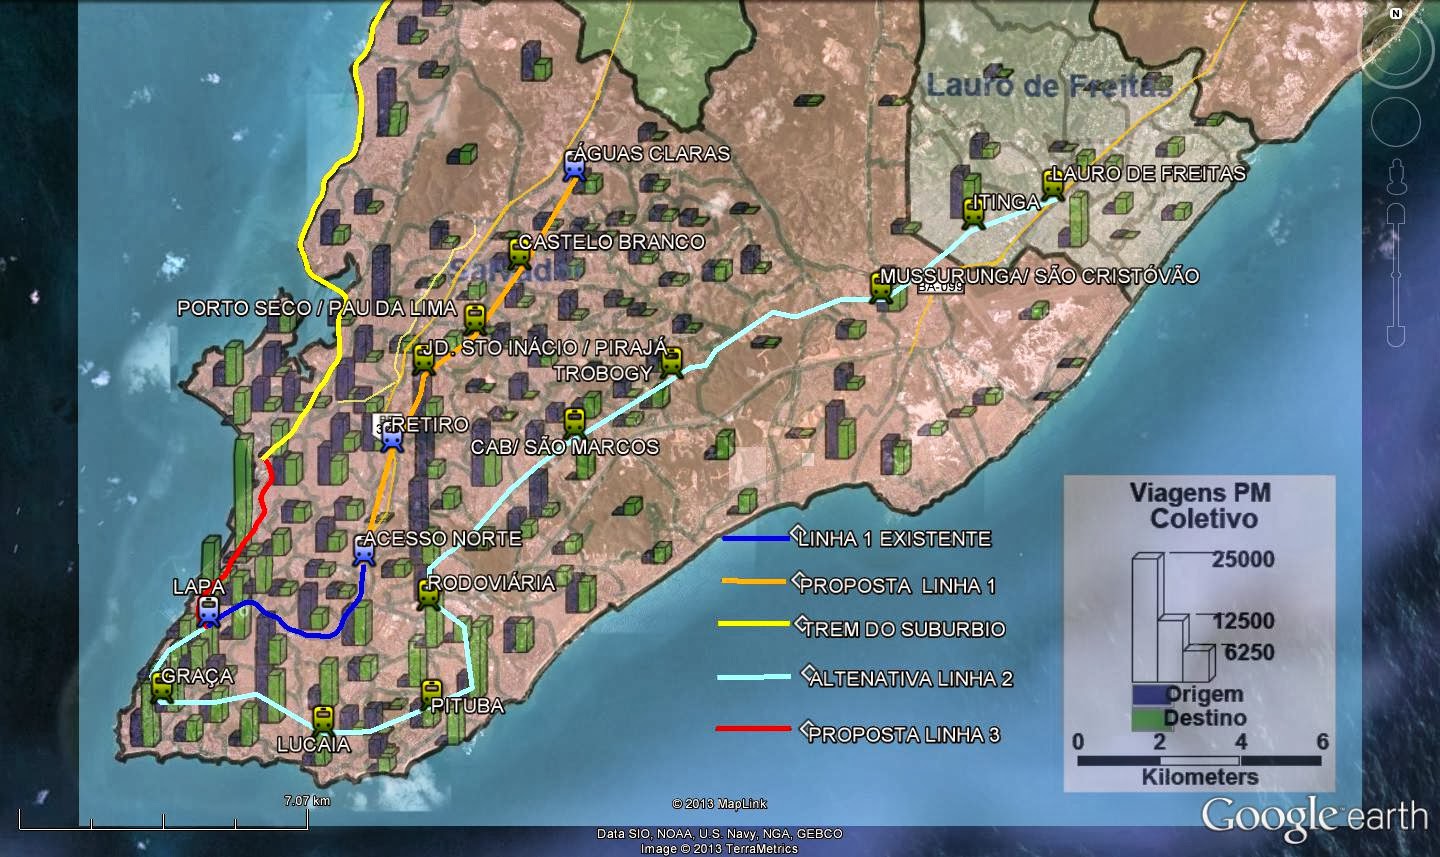Screen dimensions: 1440x857
Task: Click the Lapa metro station icon
Action: [x=207, y=610]
